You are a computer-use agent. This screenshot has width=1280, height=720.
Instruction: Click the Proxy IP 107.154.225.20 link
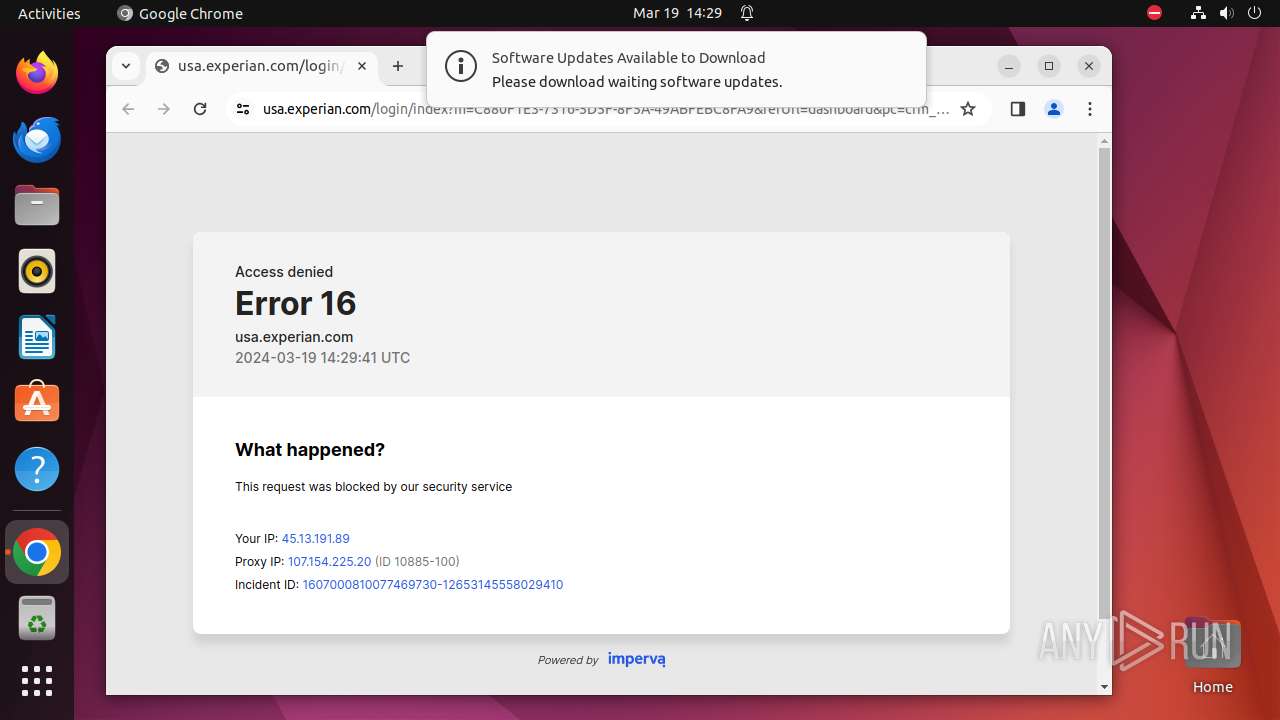[x=329, y=561]
